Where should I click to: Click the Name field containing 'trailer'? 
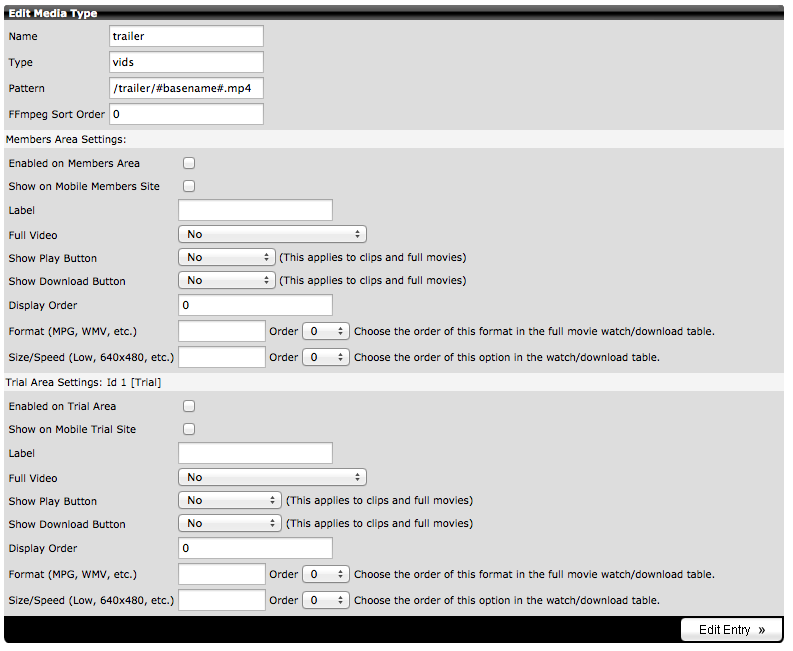(186, 36)
